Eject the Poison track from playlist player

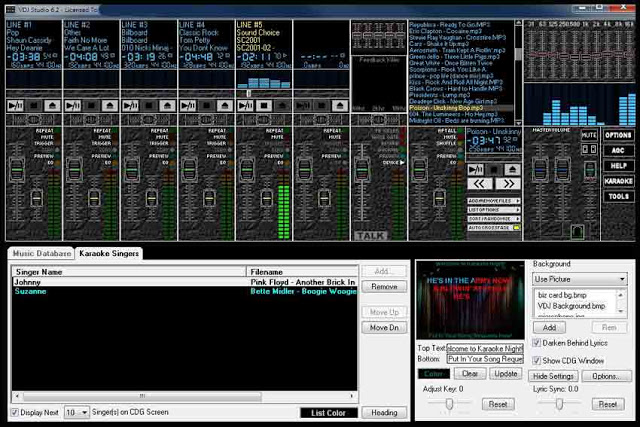[x=513, y=169]
